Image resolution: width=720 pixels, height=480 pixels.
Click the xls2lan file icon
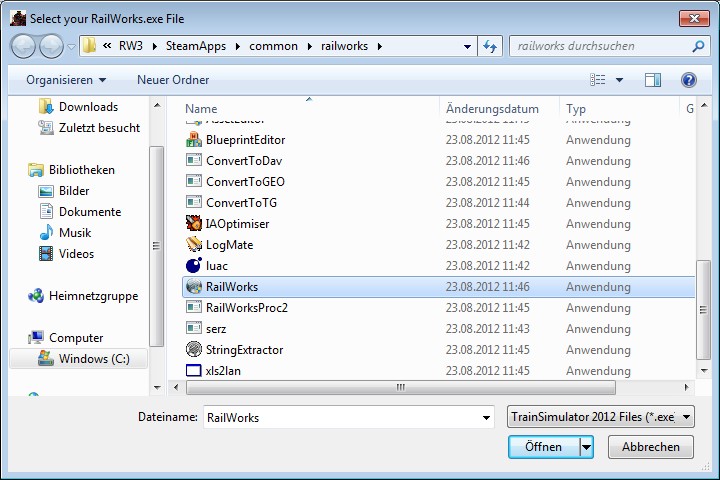click(x=194, y=370)
